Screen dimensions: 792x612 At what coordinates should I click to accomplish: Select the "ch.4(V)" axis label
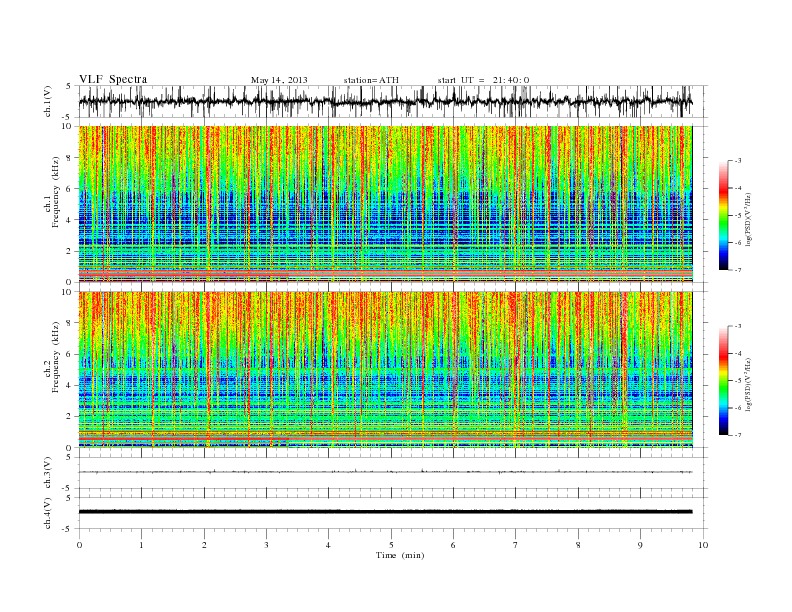(48, 513)
